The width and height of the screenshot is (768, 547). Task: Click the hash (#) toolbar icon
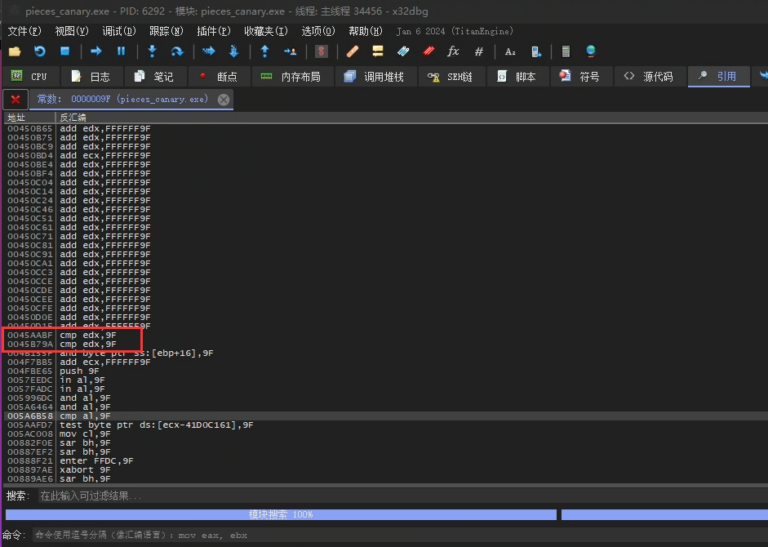click(479, 51)
